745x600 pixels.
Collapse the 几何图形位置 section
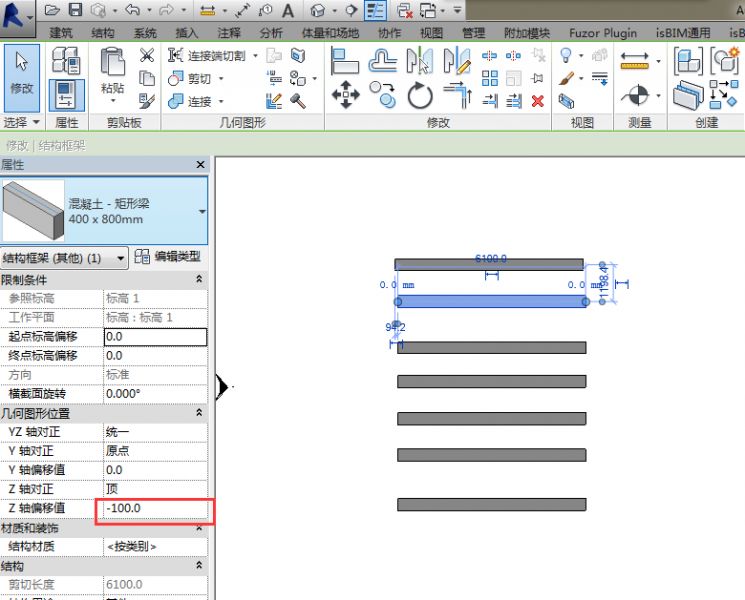click(x=198, y=413)
